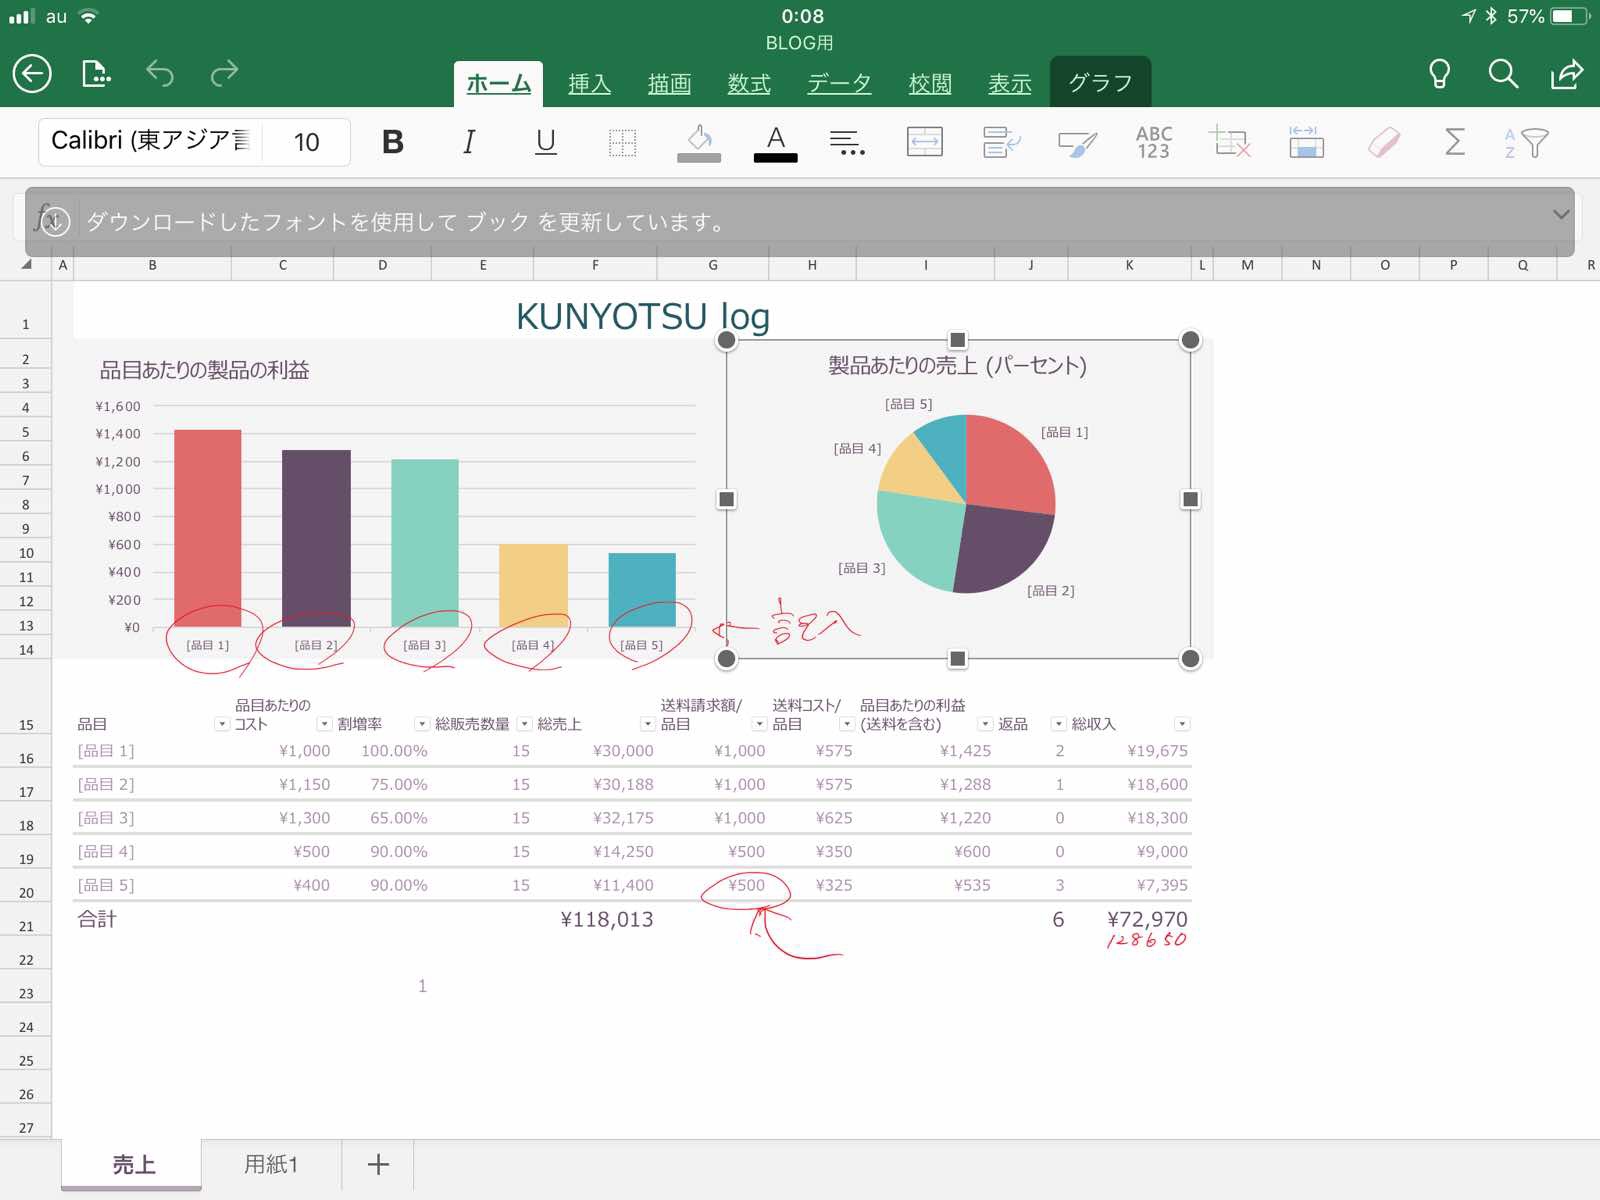This screenshot has height=1200, width=1600.
Task: Open the text alignment options icon
Action: [848, 143]
